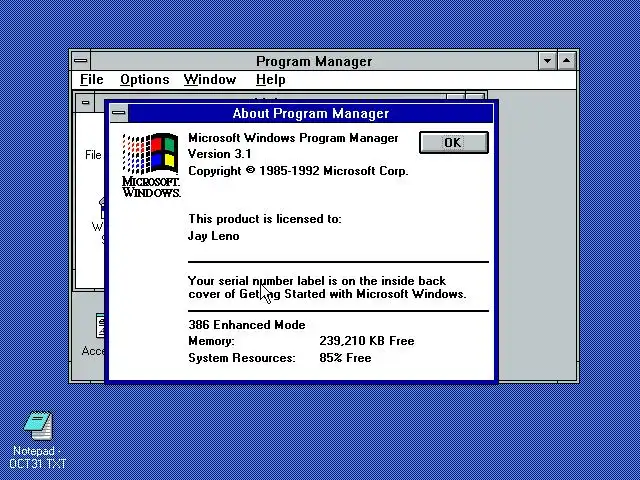This screenshot has height=480, width=640.
Task: Click the Microsoft Windows logo in dialog
Action: click(151, 165)
